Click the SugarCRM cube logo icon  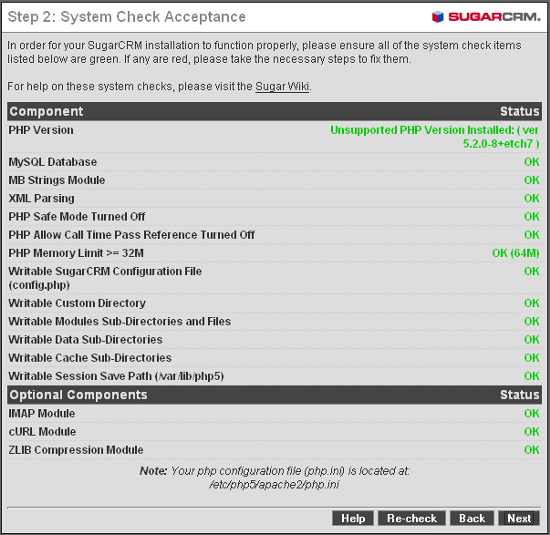point(437,16)
